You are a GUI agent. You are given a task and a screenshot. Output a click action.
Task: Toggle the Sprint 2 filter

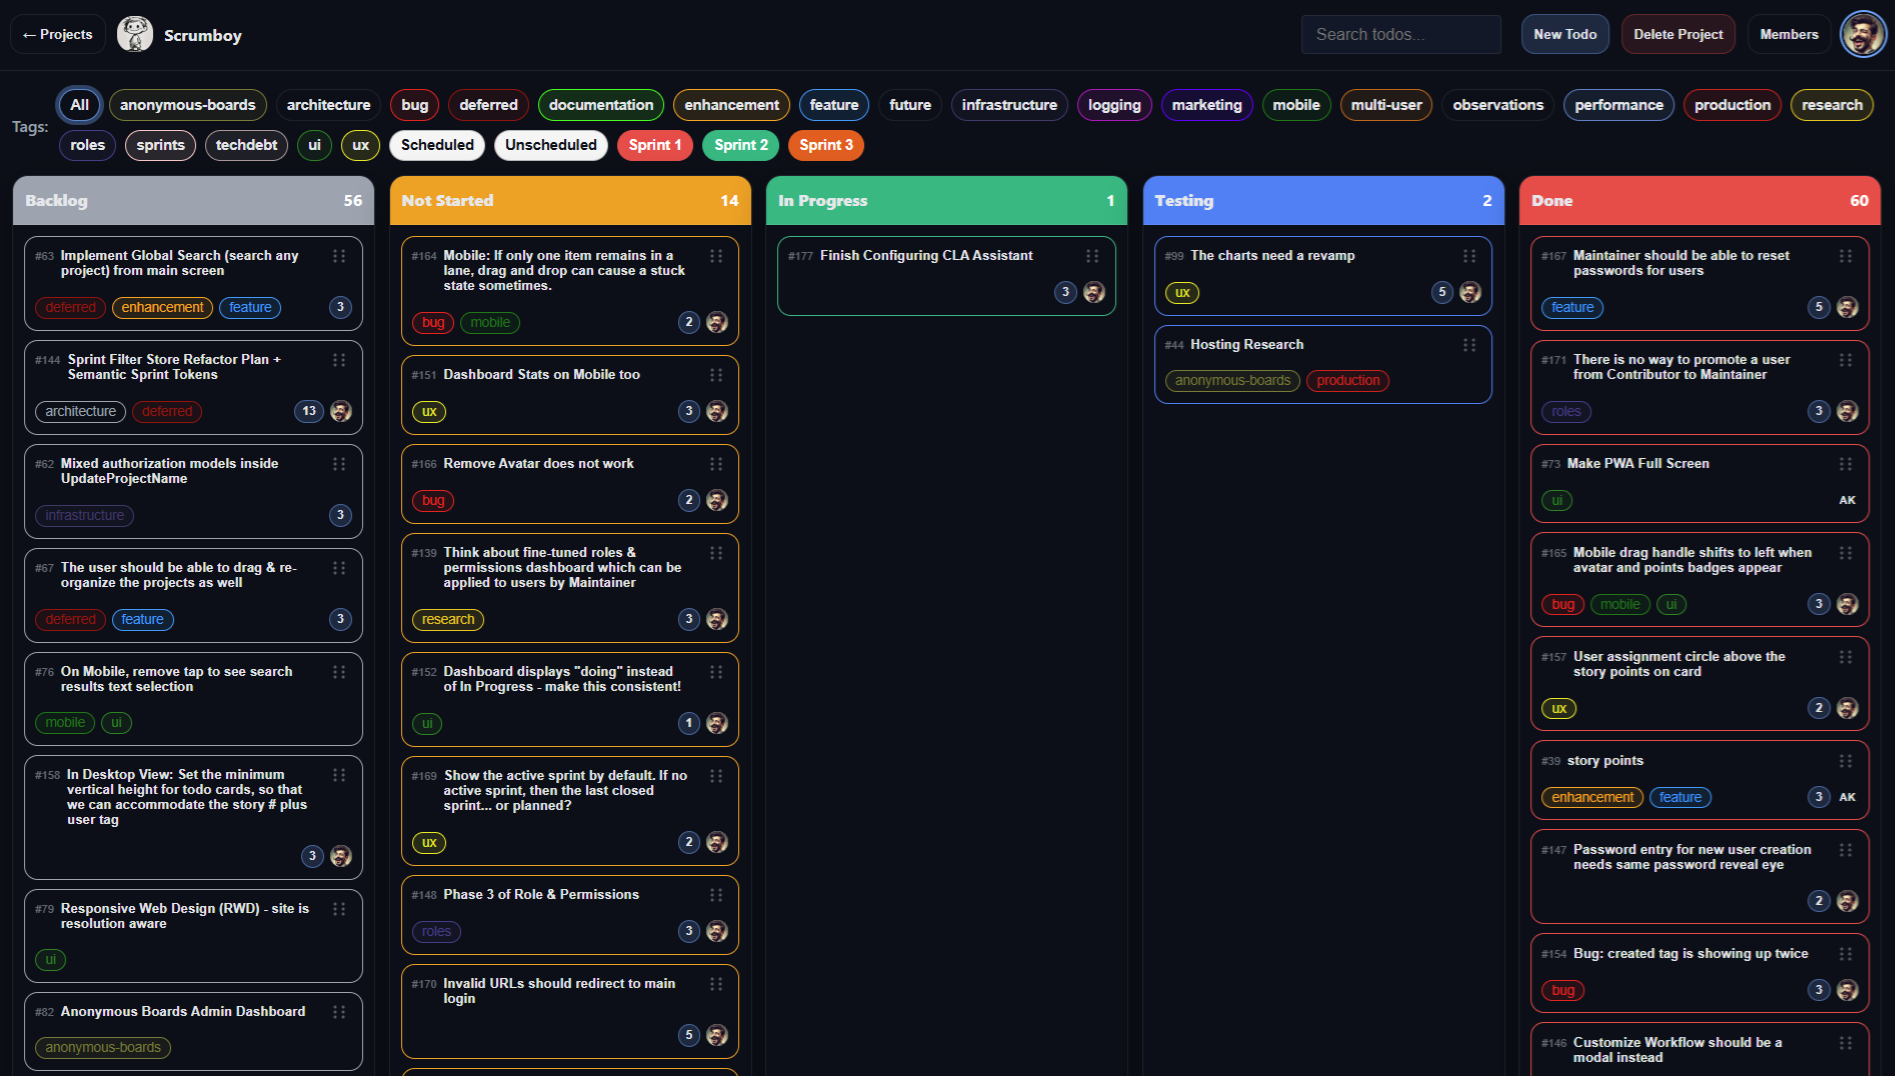(741, 145)
